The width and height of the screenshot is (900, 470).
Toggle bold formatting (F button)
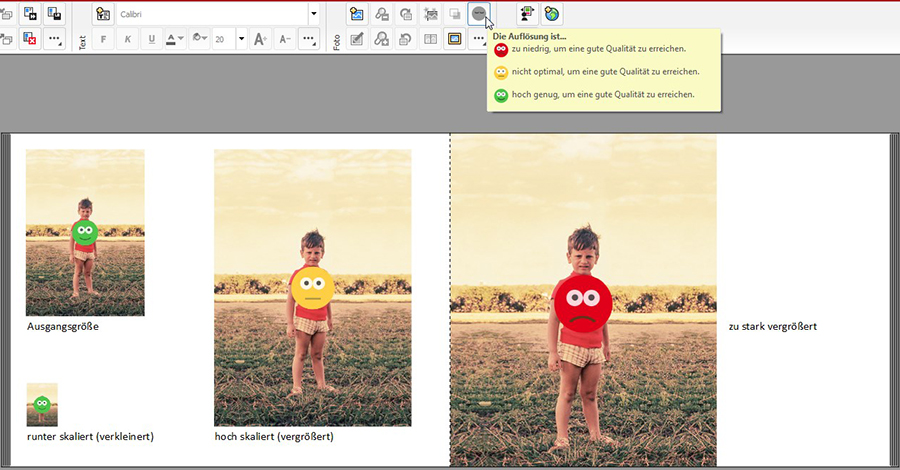click(x=103, y=39)
